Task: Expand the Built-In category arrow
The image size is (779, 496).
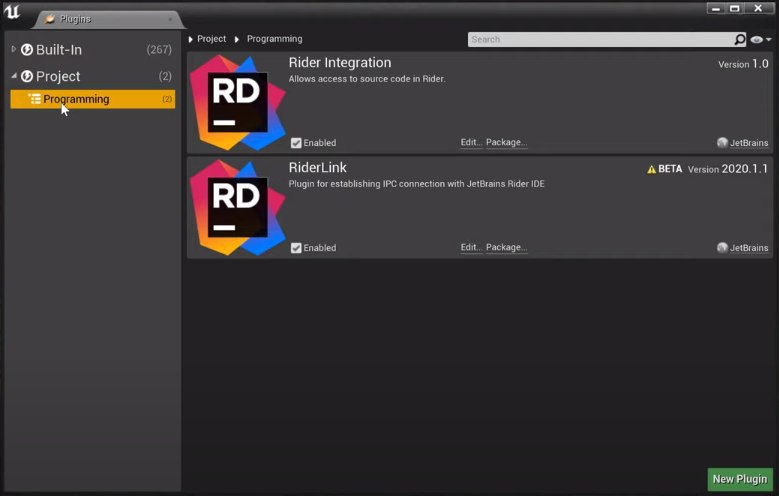Action: pos(14,49)
